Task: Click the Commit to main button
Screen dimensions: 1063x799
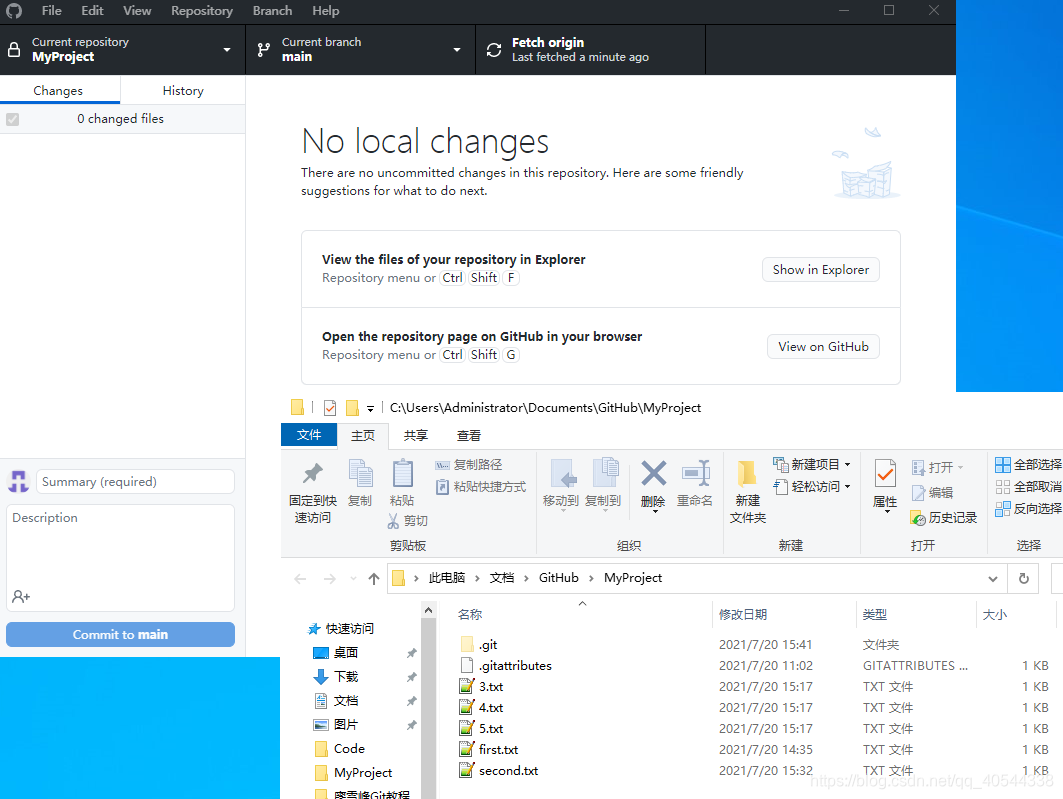Action: (121, 634)
